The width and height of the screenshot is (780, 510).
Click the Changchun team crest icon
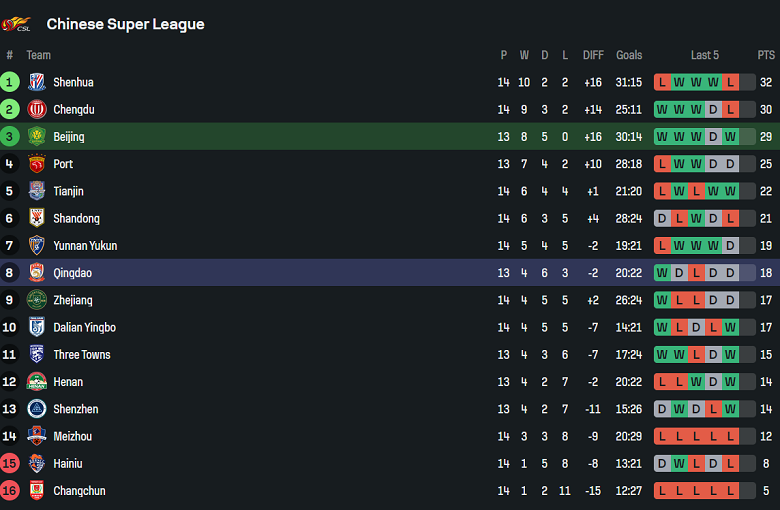click(37, 491)
